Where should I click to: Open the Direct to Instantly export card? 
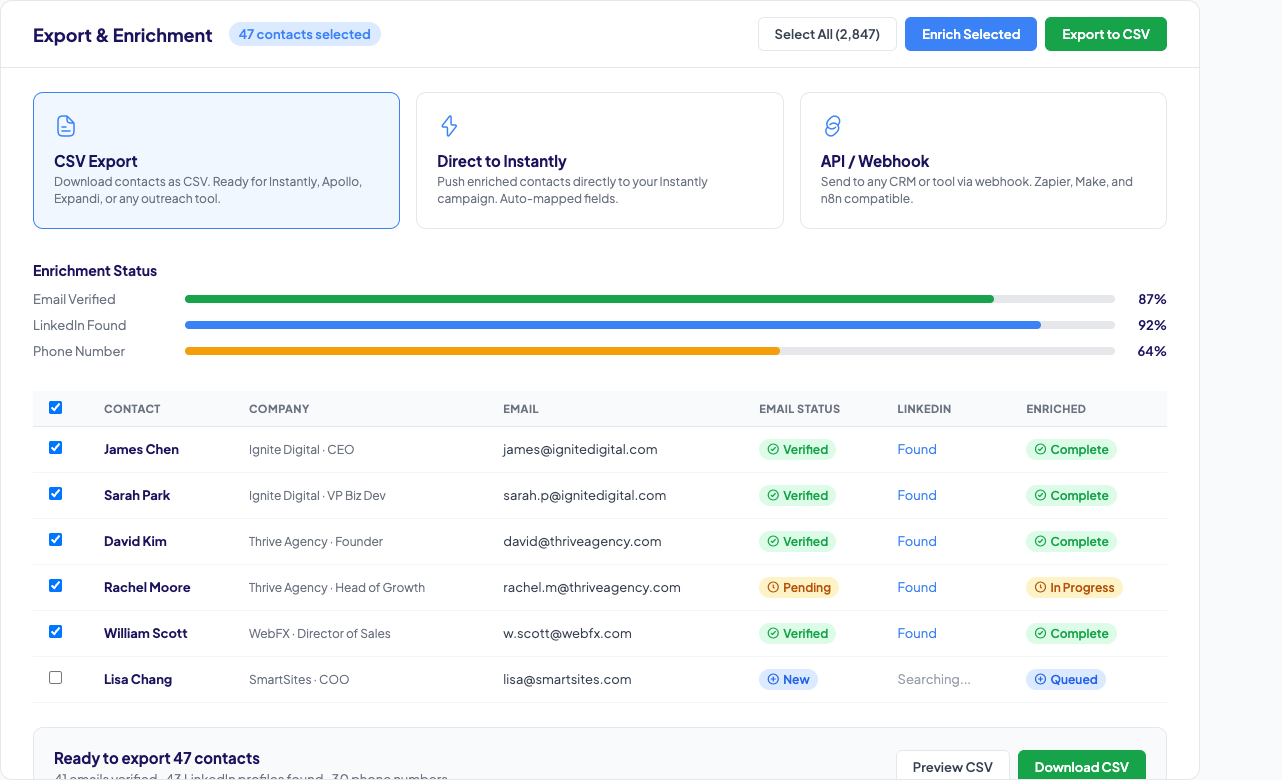tap(599, 160)
